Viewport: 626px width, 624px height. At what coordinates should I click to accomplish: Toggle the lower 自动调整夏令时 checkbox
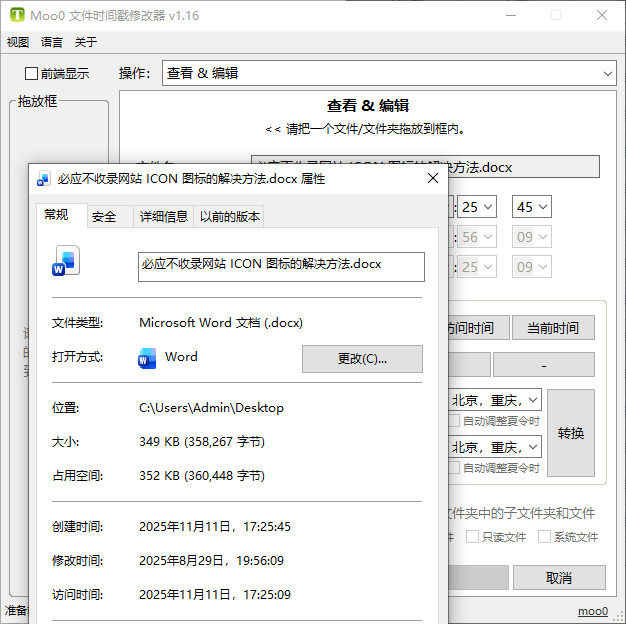[x=454, y=468]
